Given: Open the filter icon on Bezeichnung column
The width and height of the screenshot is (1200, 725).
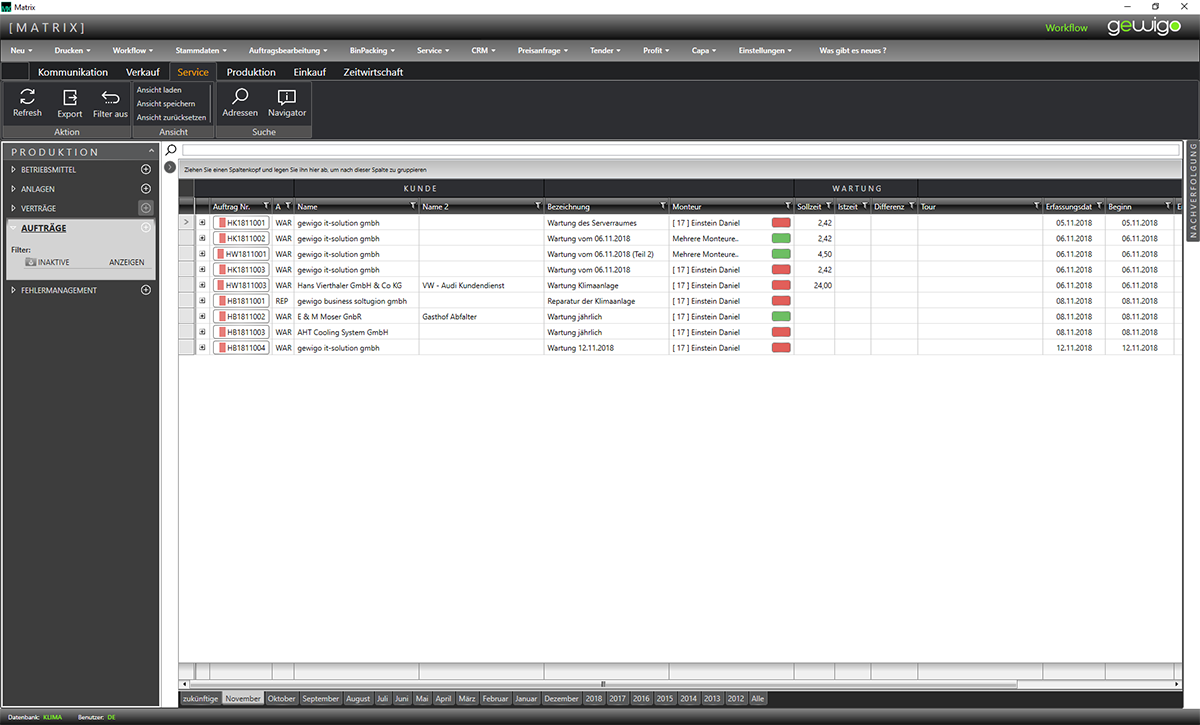Looking at the screenshot, I should (x=663, y=206).
